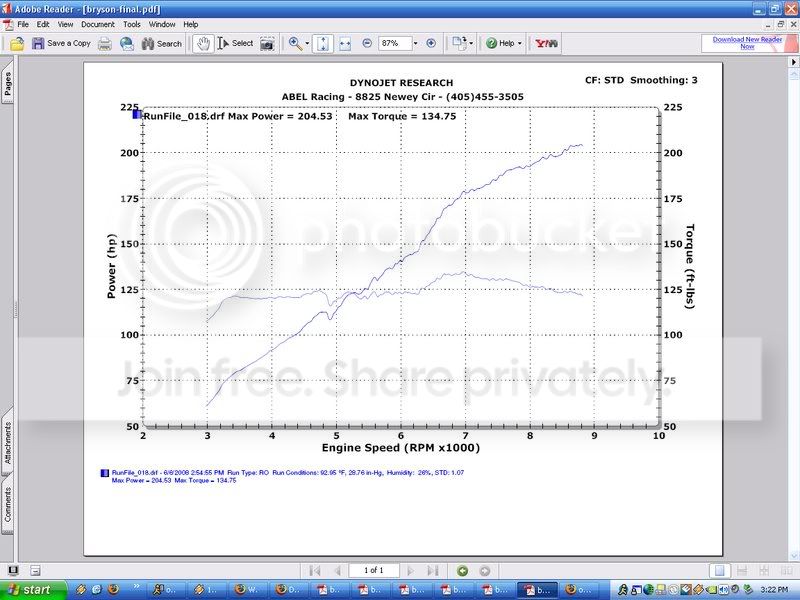The width and height of the screenshot is (800, 600).
Task: Click the Open file folder icon
Action: coord(16,43)
